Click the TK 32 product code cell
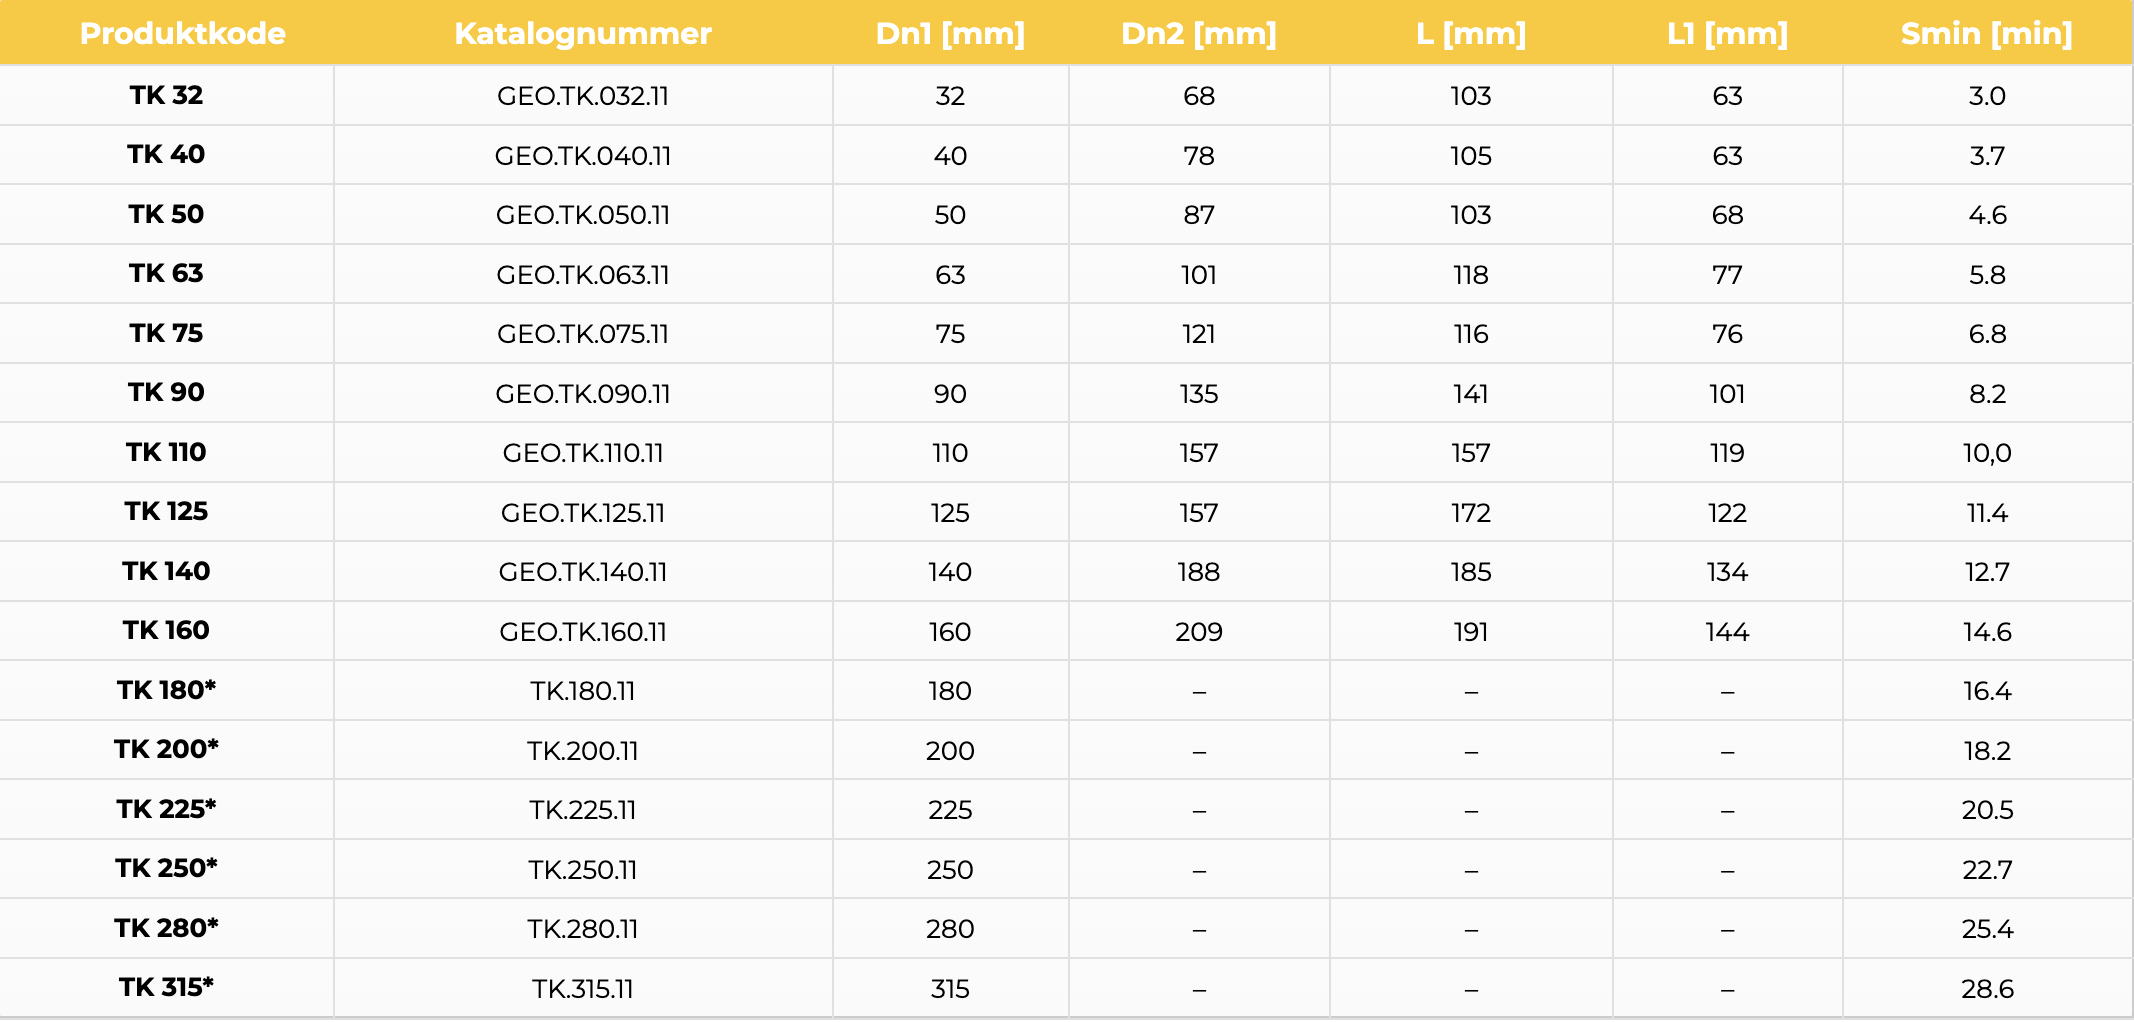 (166, 95)
